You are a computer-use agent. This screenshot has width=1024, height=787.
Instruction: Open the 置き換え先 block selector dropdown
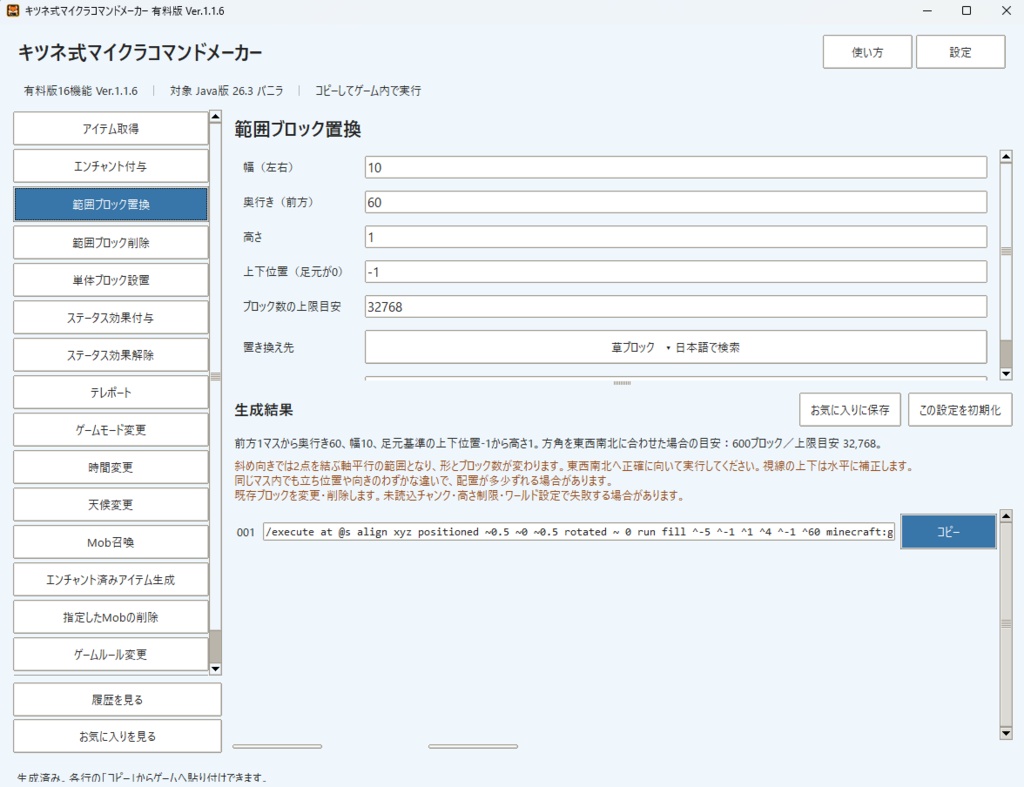[x=676, y=347]
